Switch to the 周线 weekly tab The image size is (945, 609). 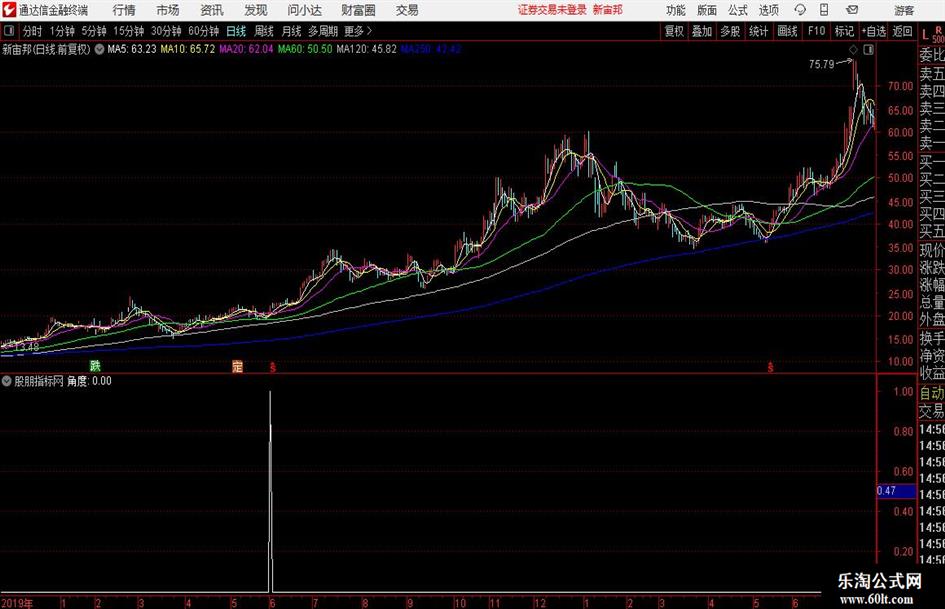tap(264, 31)
